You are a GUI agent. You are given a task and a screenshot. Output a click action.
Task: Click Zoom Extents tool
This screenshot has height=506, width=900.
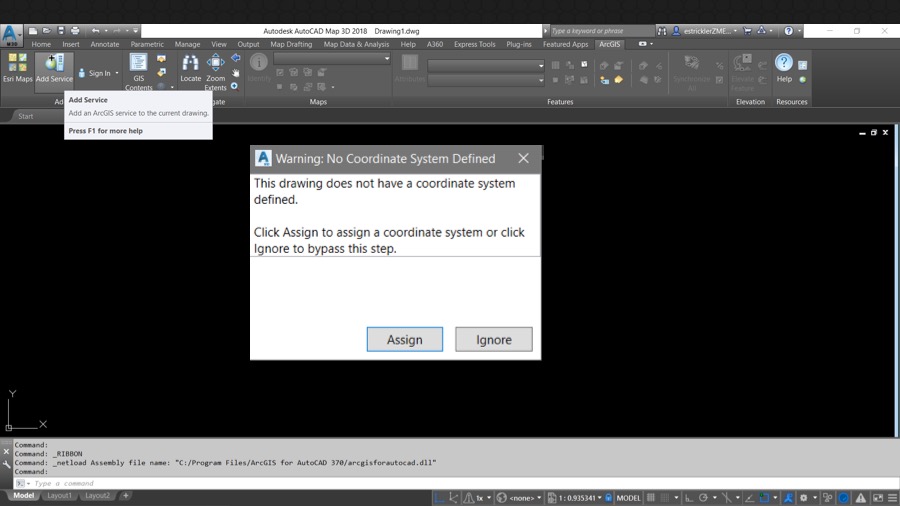click(215, 72)
